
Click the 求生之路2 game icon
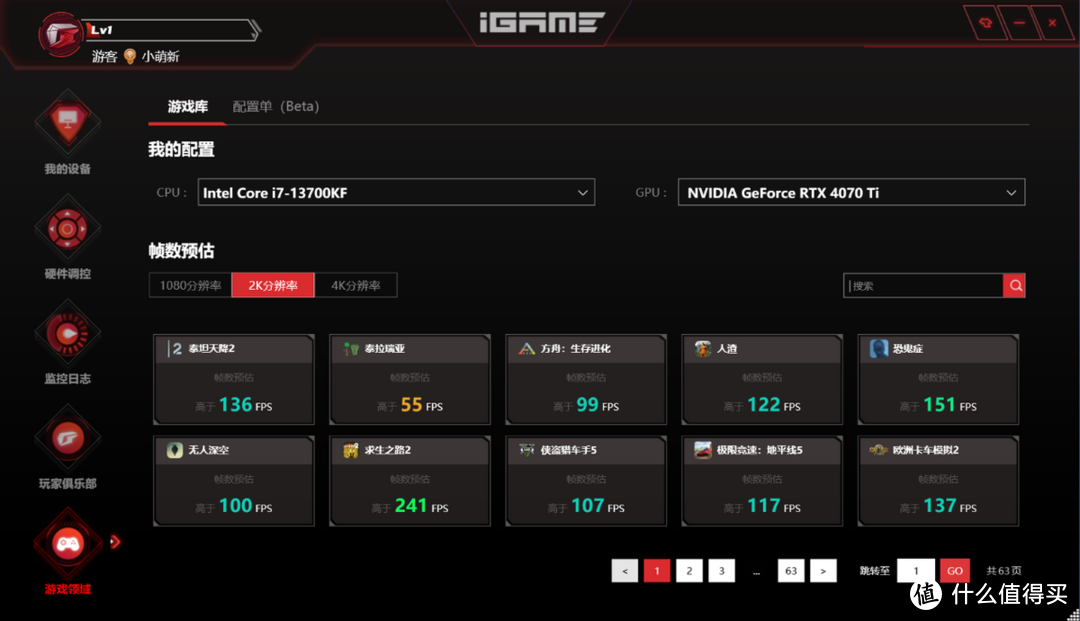click(x=351, y=450)
